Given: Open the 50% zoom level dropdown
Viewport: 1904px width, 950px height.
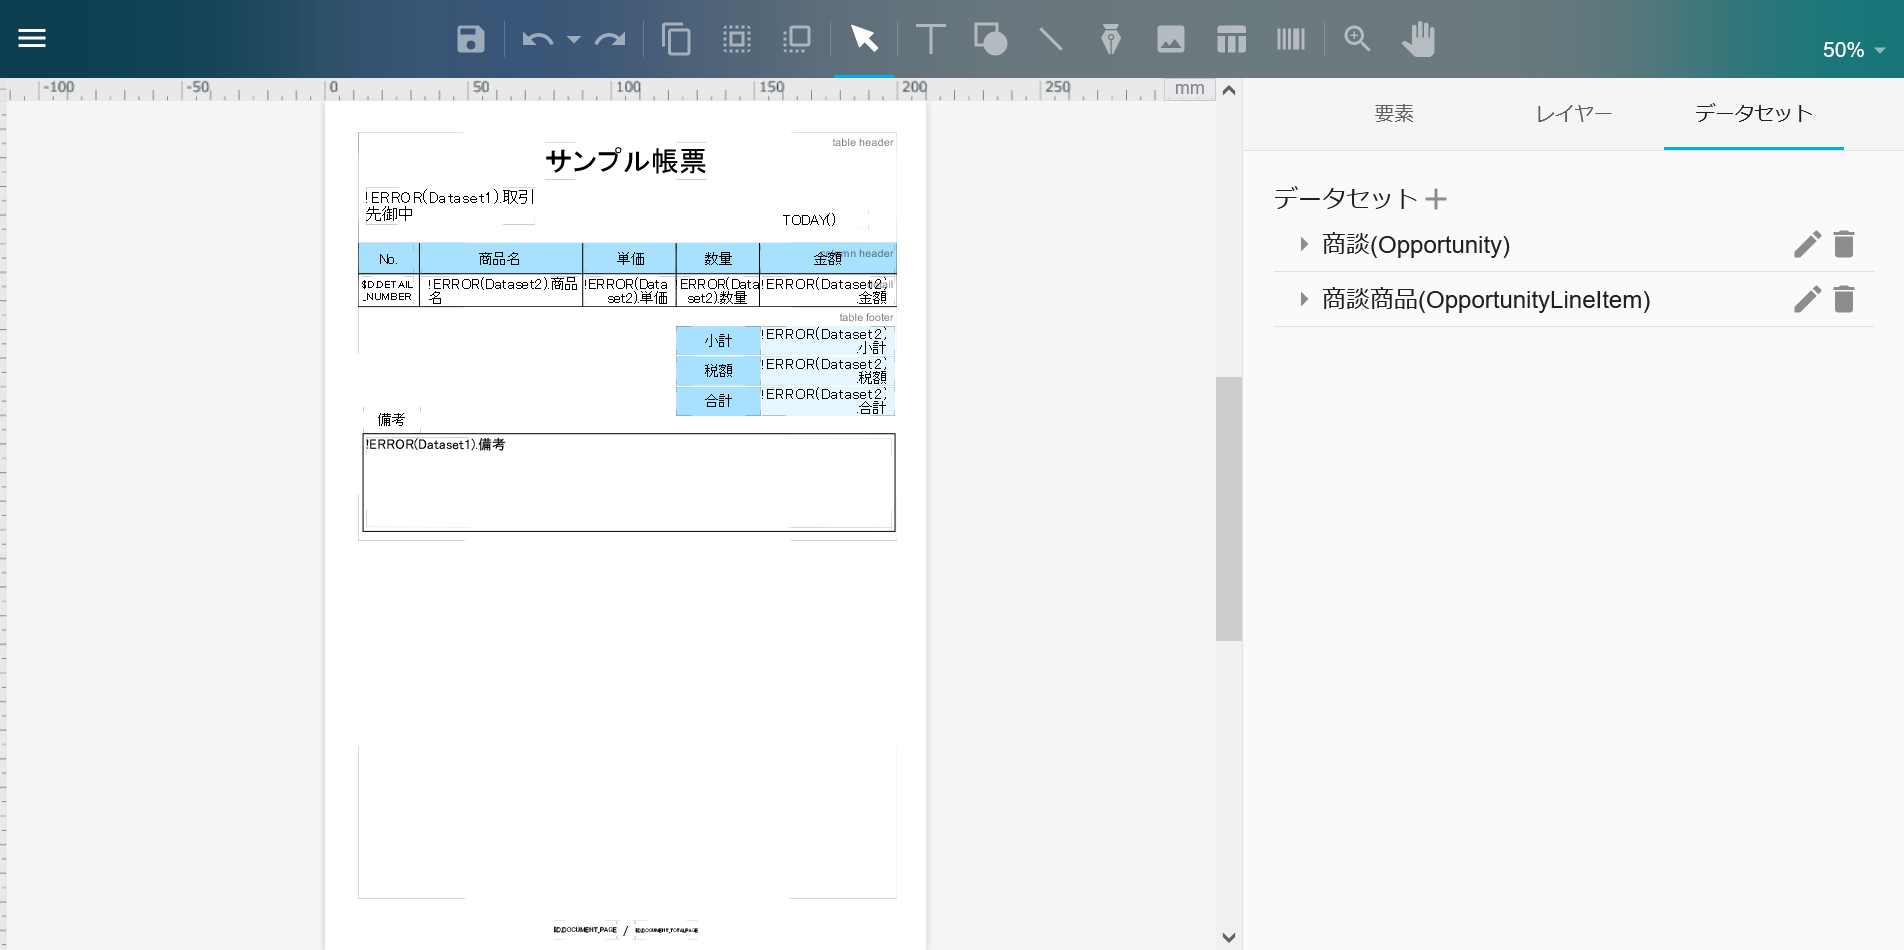Looking at the screenshot, I should (x=1853, y=50).
